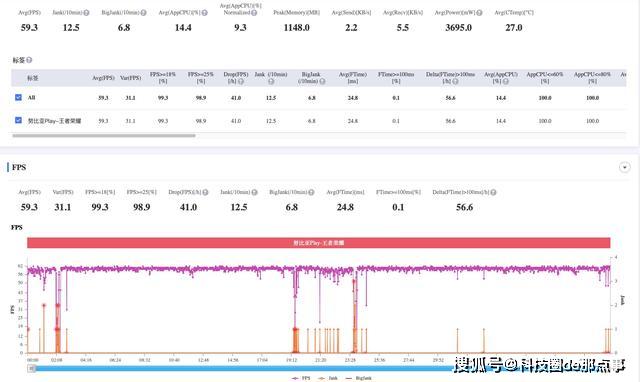Click the help icon beside Avg(Power)[mW]
This screenshot has width=640, height=382.
pos(479,13)
